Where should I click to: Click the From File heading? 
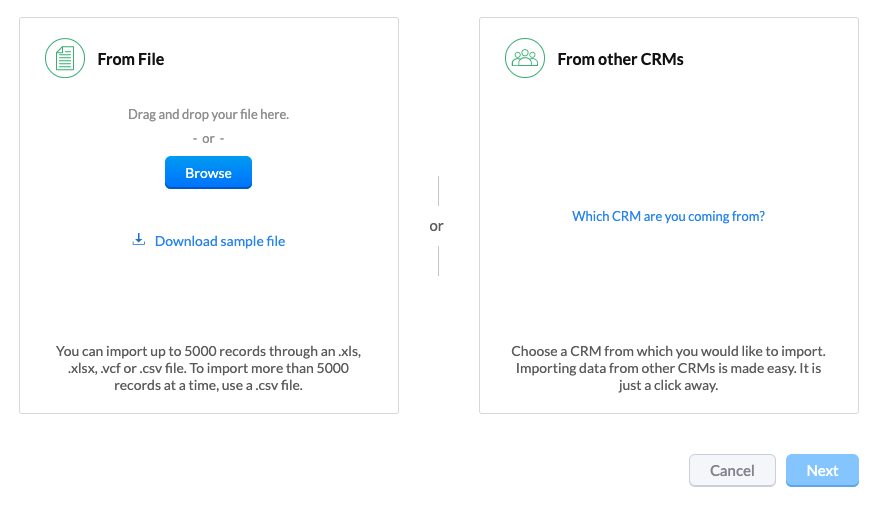(x=130, y=59)
